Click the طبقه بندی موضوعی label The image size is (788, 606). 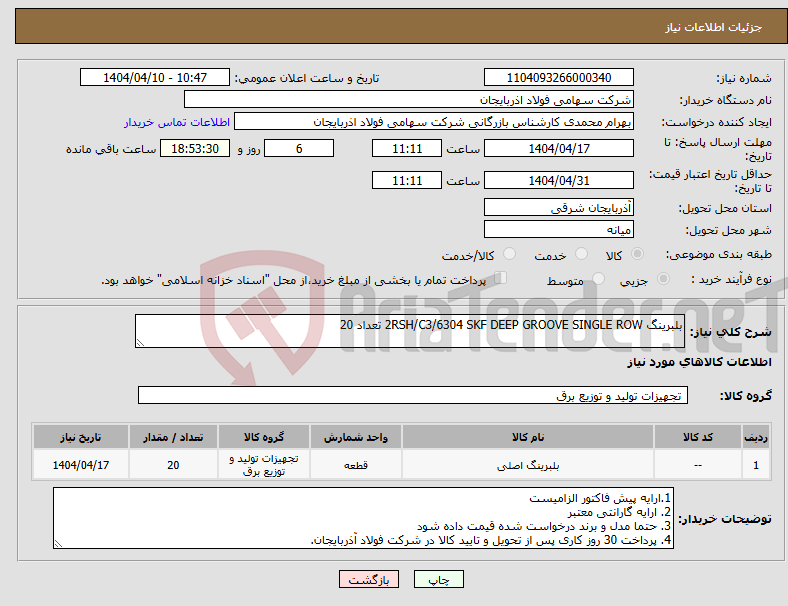coord(719,255)
